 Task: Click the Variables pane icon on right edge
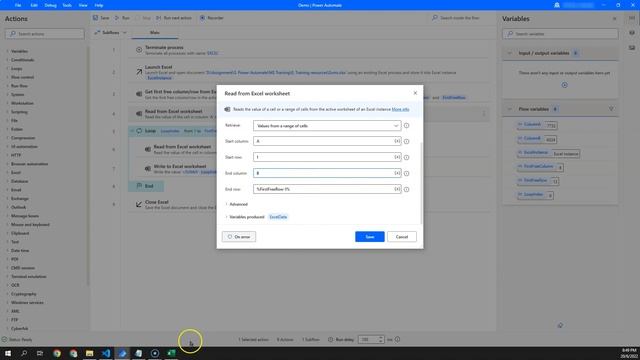(x=632, y=18)
